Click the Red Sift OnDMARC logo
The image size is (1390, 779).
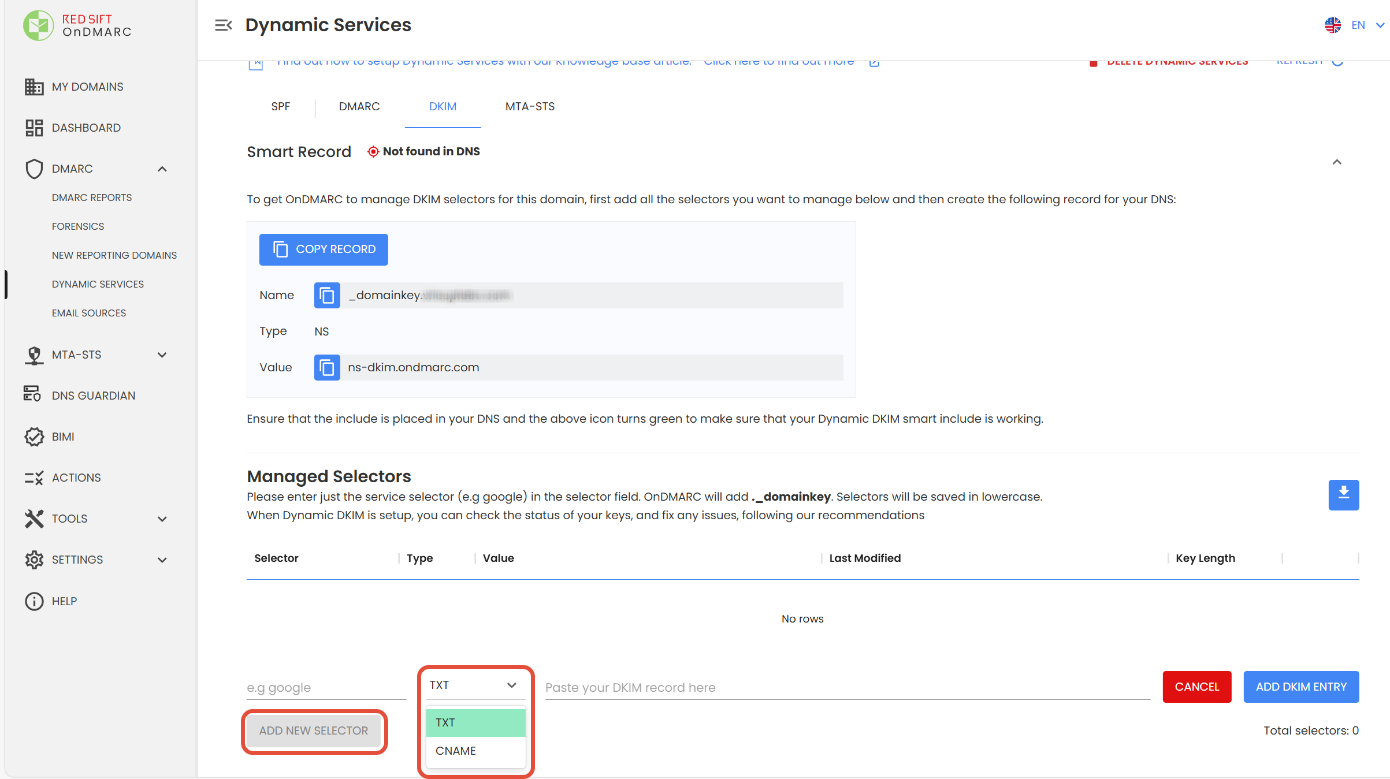click(x=77, y=26)
